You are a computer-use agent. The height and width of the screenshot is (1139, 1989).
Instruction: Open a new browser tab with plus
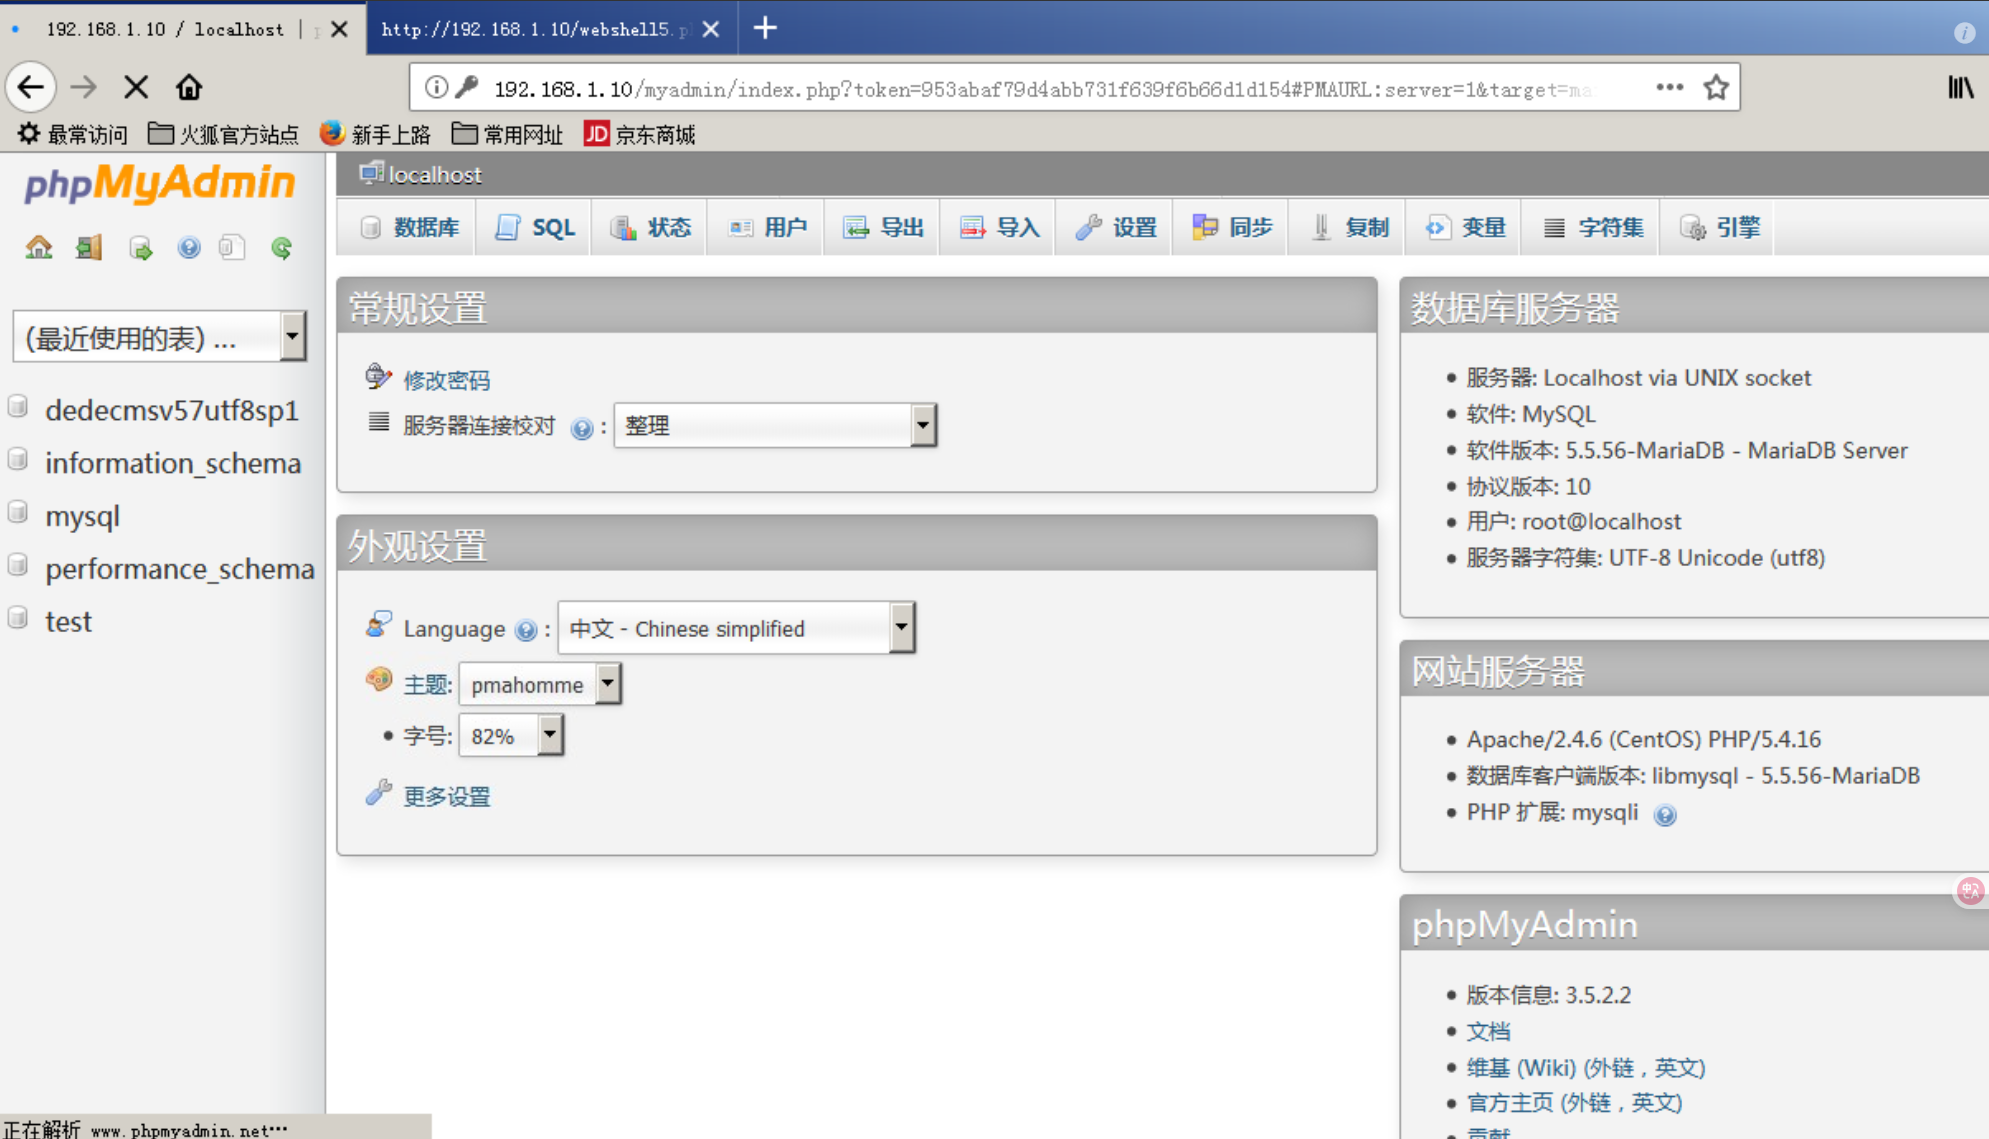pyautogui.click(x=765, y=28)
